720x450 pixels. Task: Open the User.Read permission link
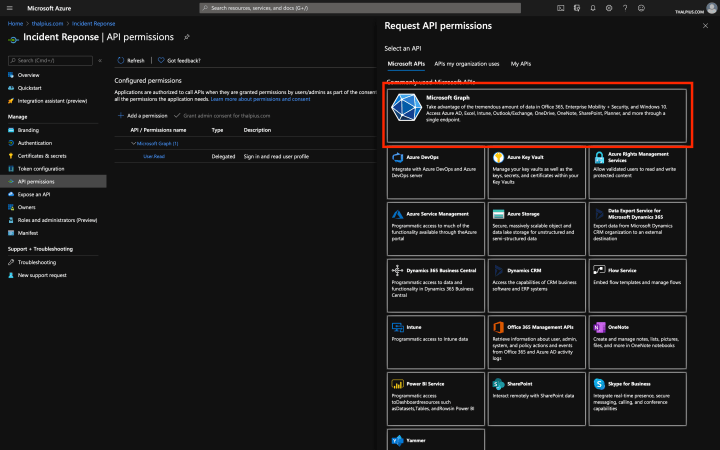click(x=154, y=156)
